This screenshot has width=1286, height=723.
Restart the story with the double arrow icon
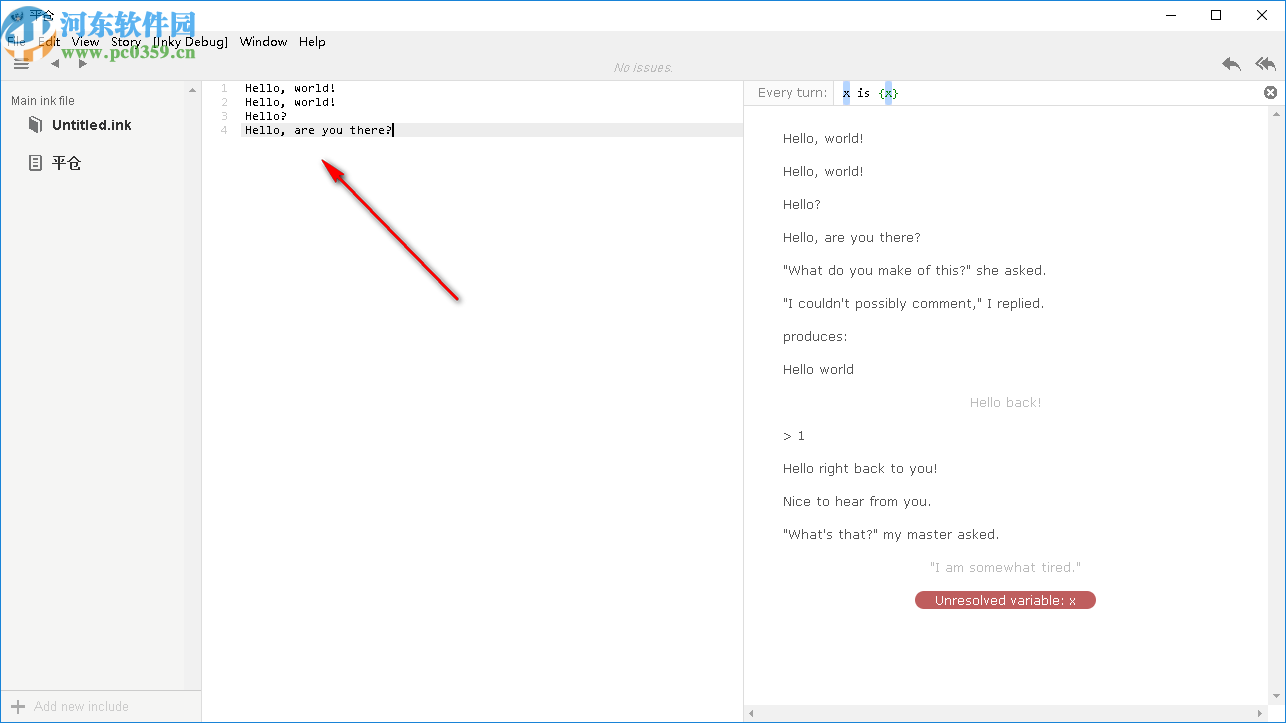click(1266, 64)
